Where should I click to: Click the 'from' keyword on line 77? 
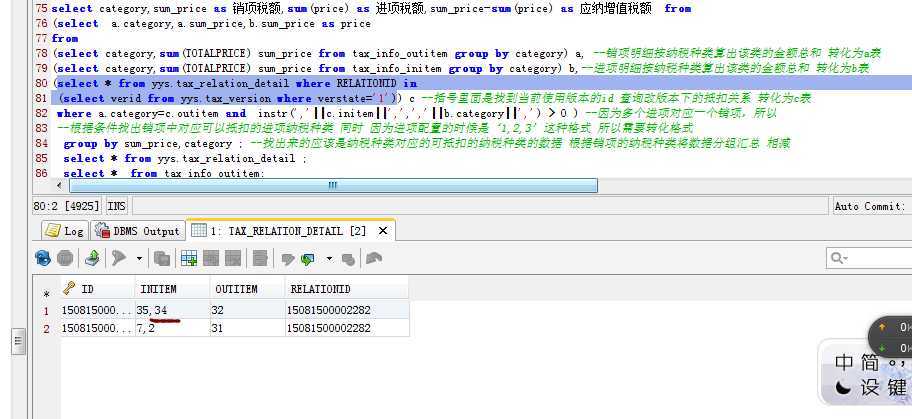[65, 38]
